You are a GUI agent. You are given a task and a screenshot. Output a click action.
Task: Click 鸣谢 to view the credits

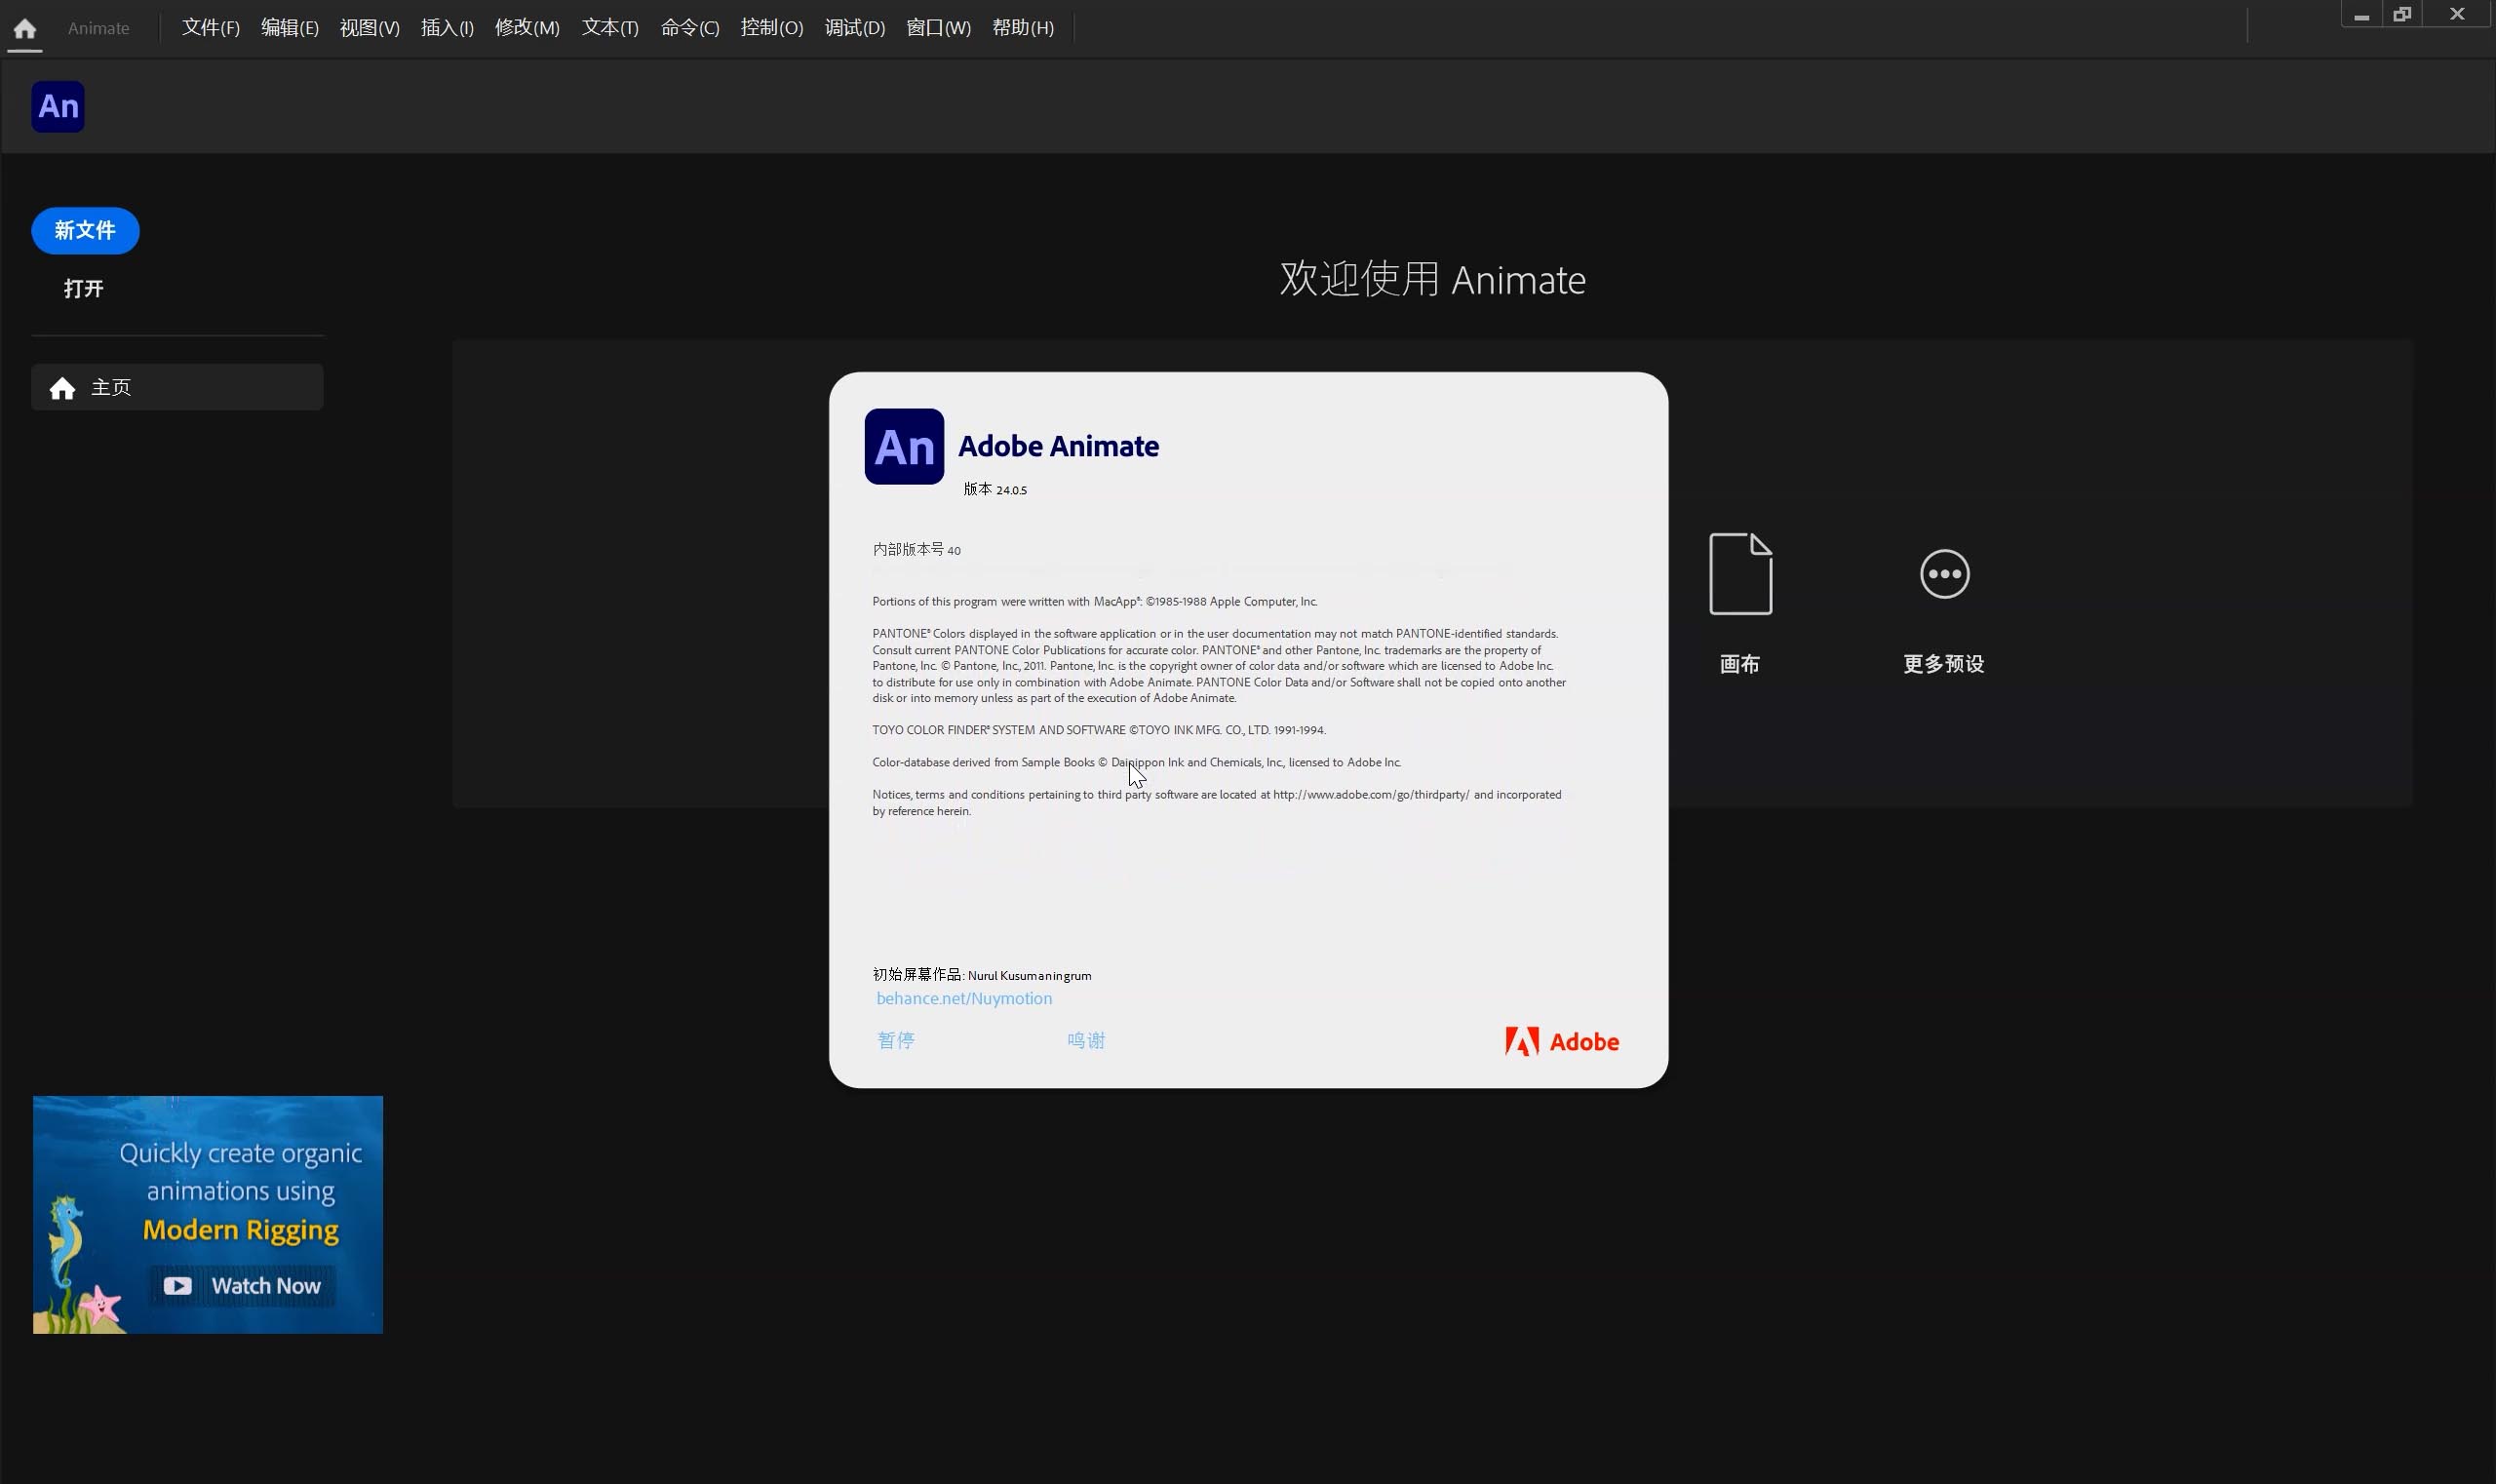pyautogui.click(x=1086, y=1040)
